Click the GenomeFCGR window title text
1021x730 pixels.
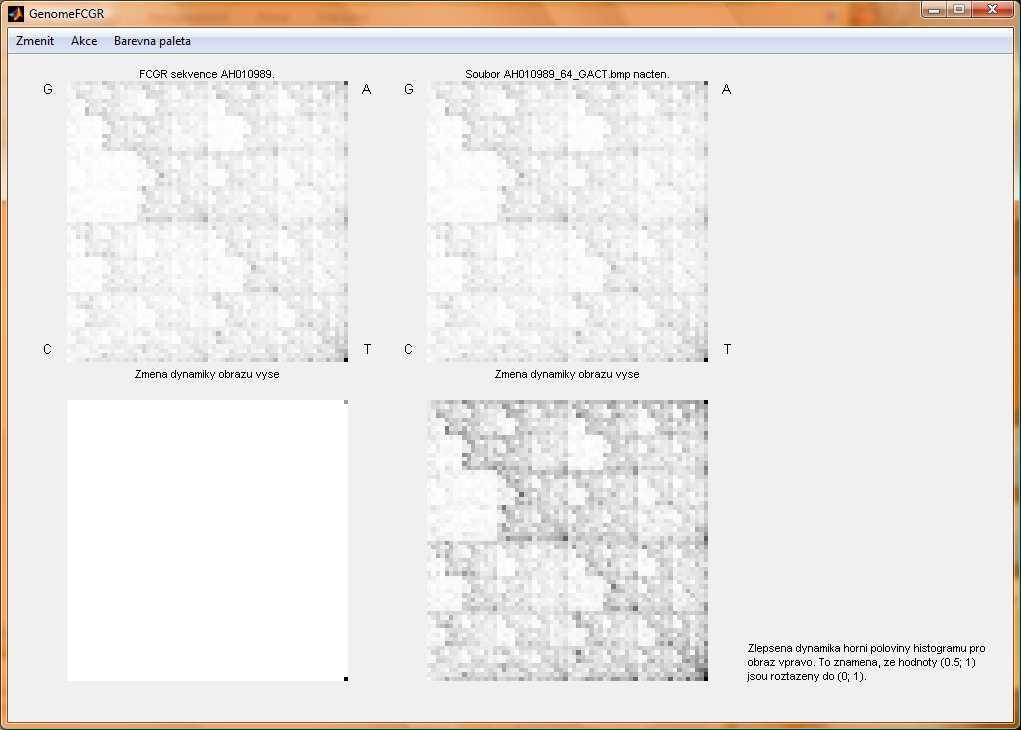coord(66,14)
